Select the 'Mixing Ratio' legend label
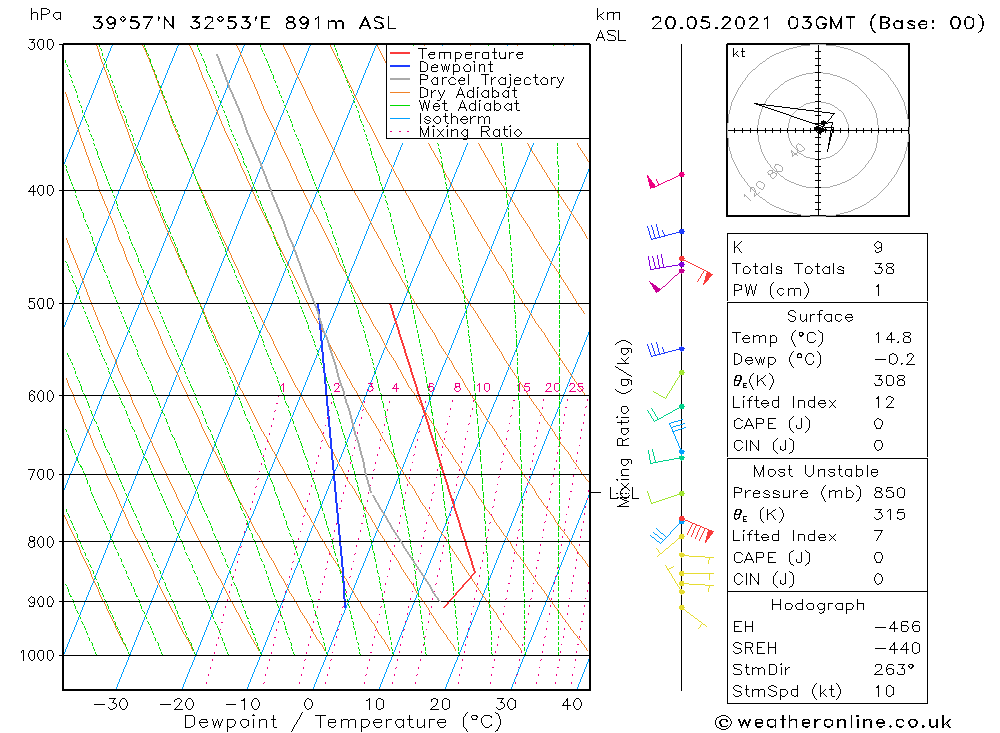 pos(470,131)
